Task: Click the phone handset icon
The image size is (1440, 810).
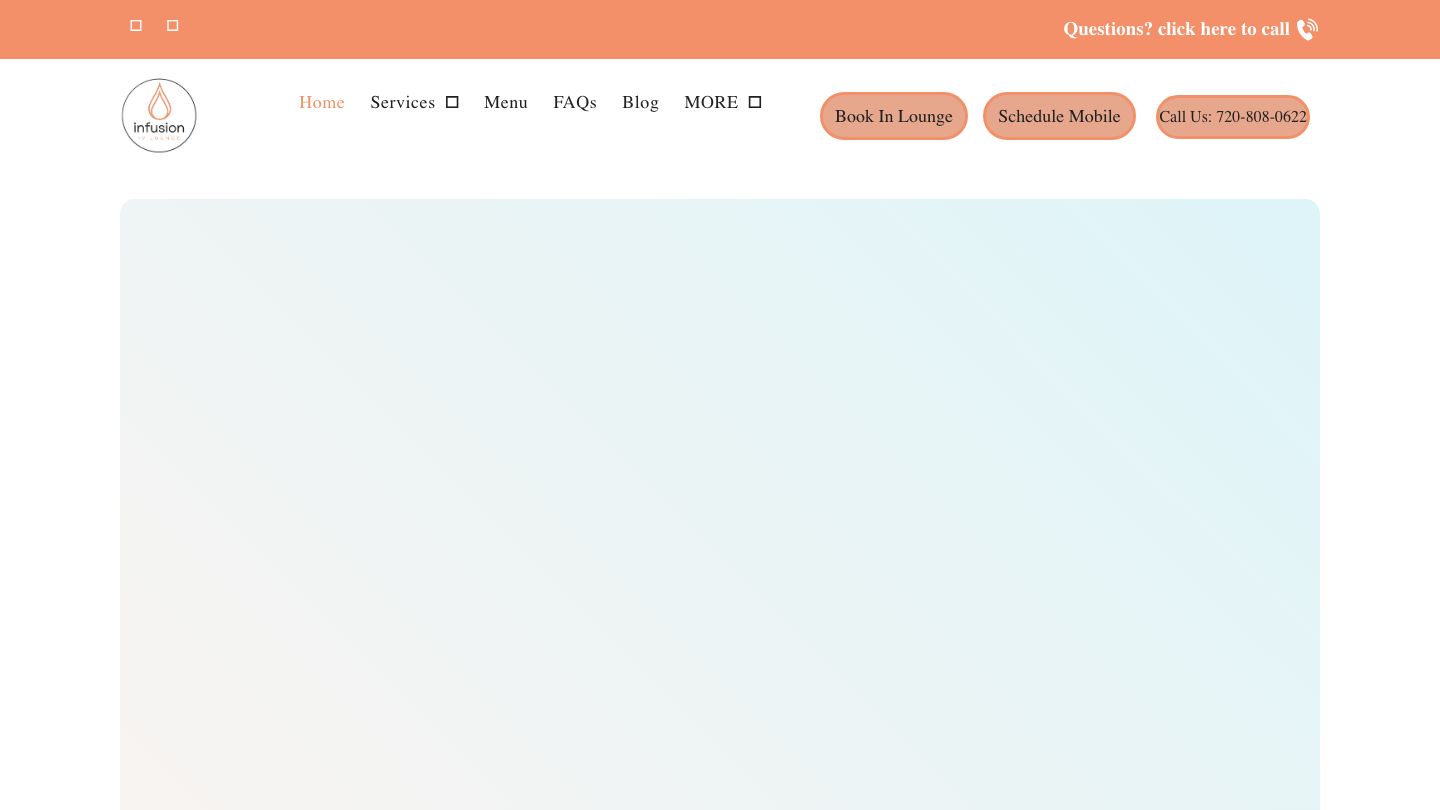Action: point(1307,30)
